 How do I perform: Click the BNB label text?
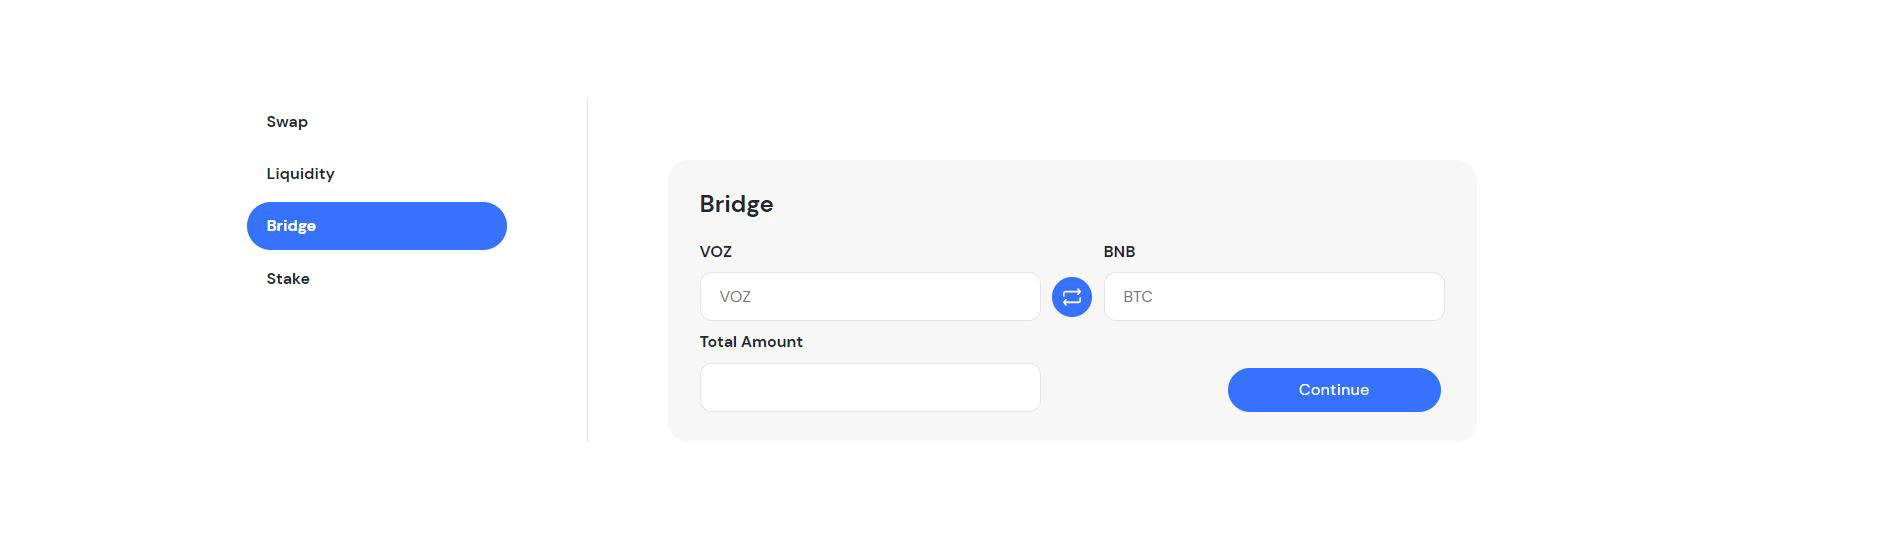point(1119,252)
